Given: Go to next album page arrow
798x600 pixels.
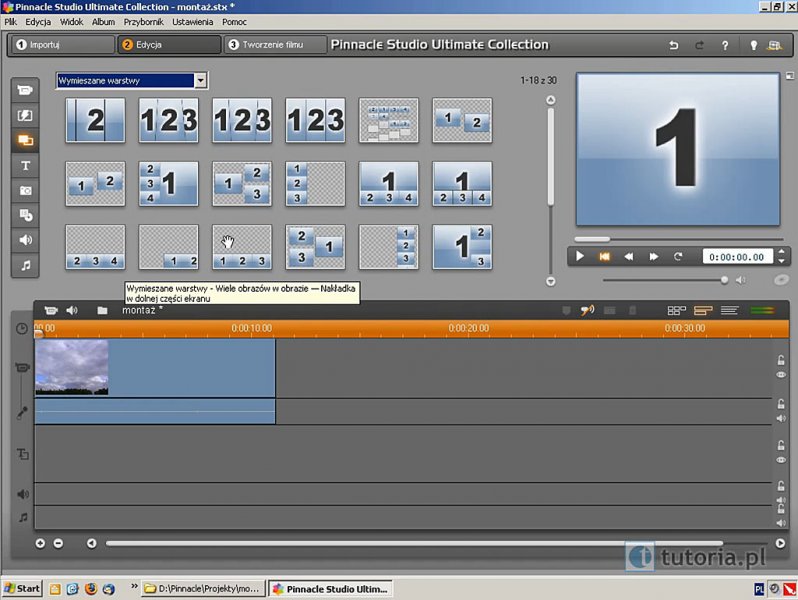Looking at the screenshot, I should click(x=549, y=282).
